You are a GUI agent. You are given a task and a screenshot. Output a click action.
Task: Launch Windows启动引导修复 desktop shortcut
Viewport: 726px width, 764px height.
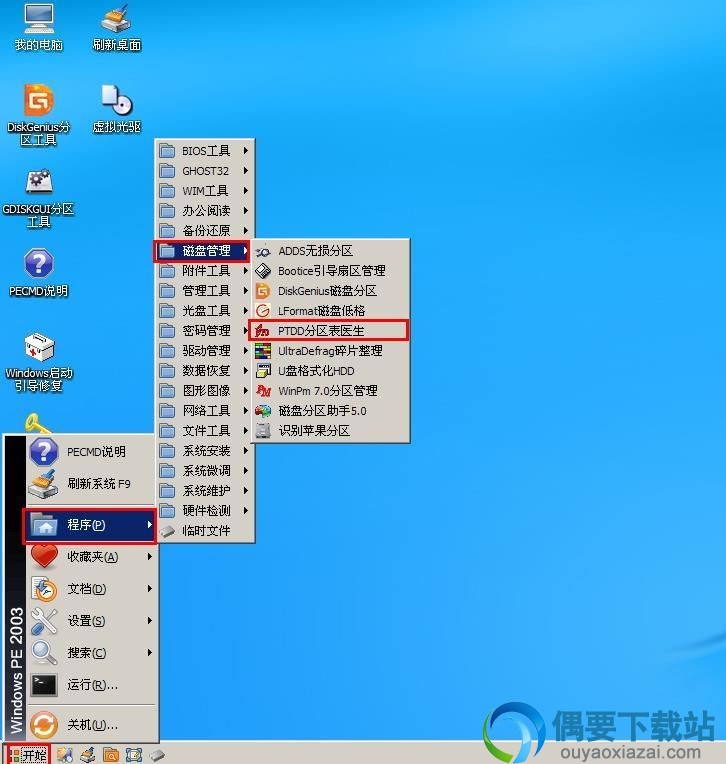[x=38, y=363]
